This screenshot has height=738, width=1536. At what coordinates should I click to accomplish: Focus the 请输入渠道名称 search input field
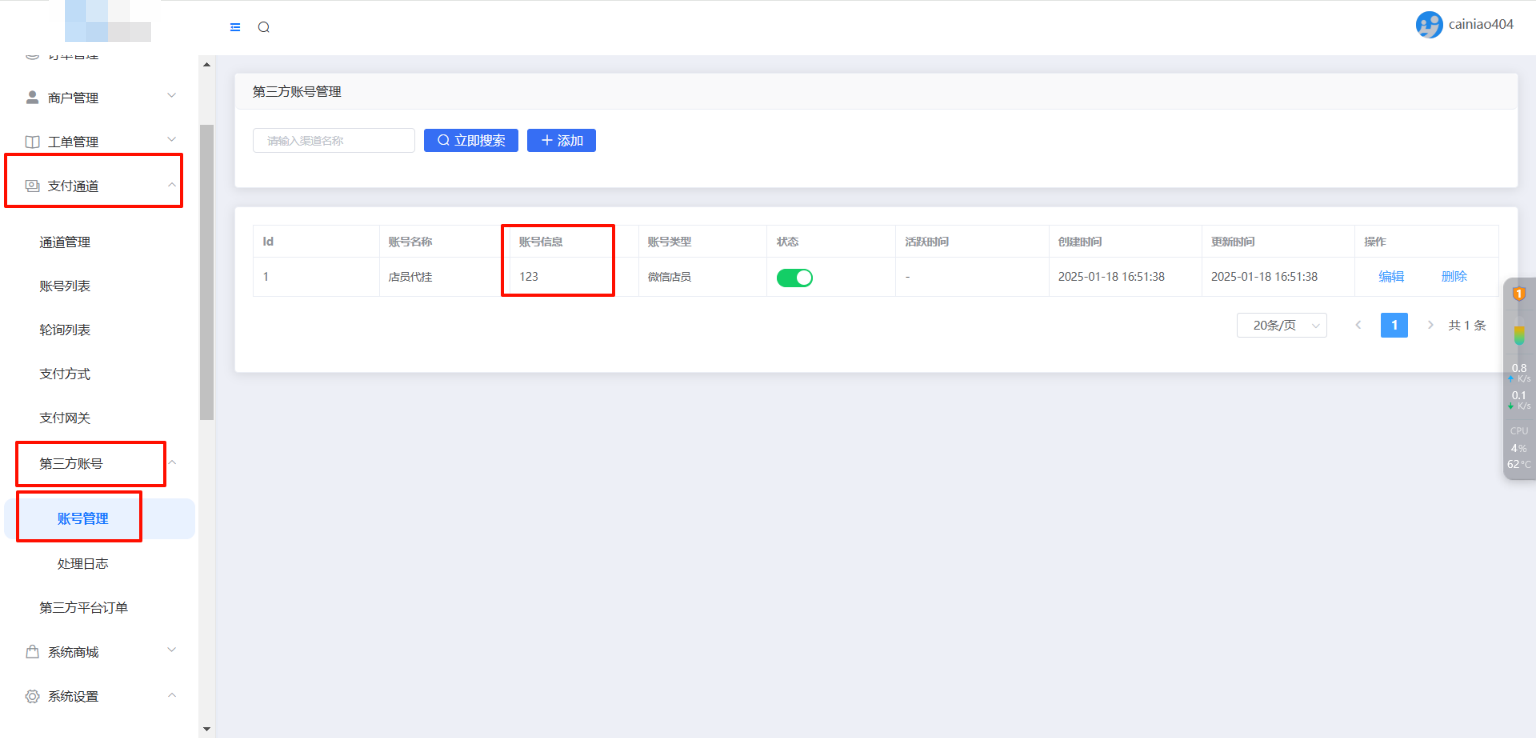pos(334,141)
